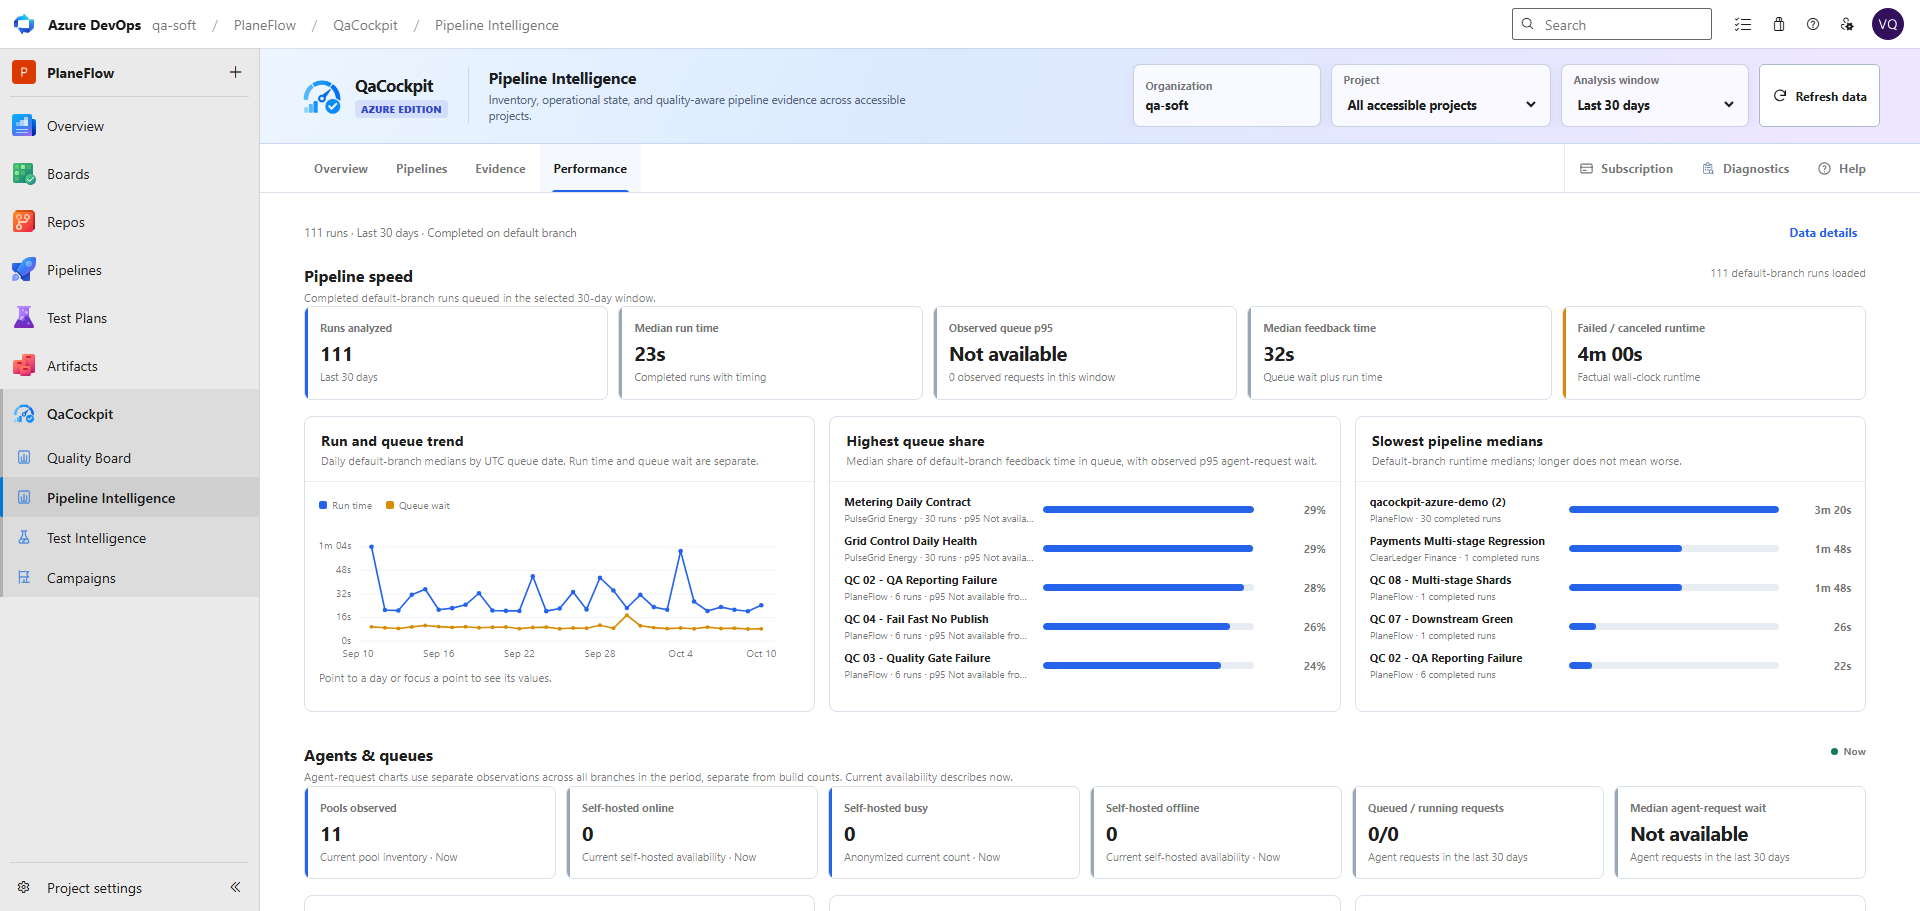Toggle the Run time legend swatch

click(323, 505)
